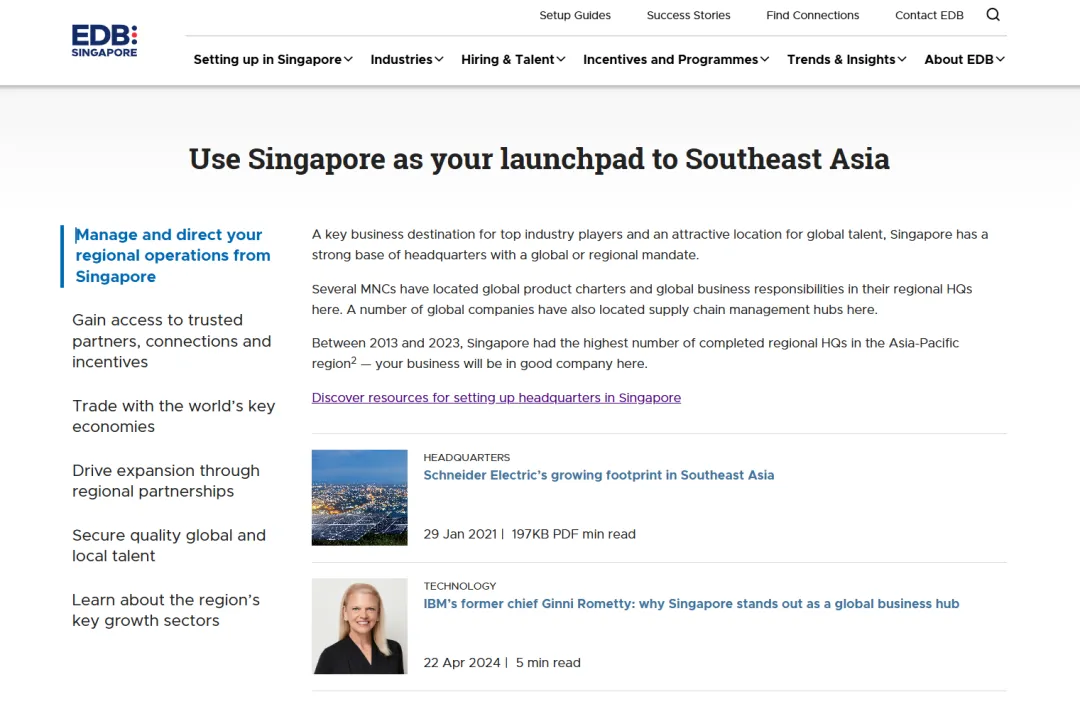Open Schneider Electric's growing footprint article
The width and height of the screenshot is (1080, 714).
click(x=599, y=475)
